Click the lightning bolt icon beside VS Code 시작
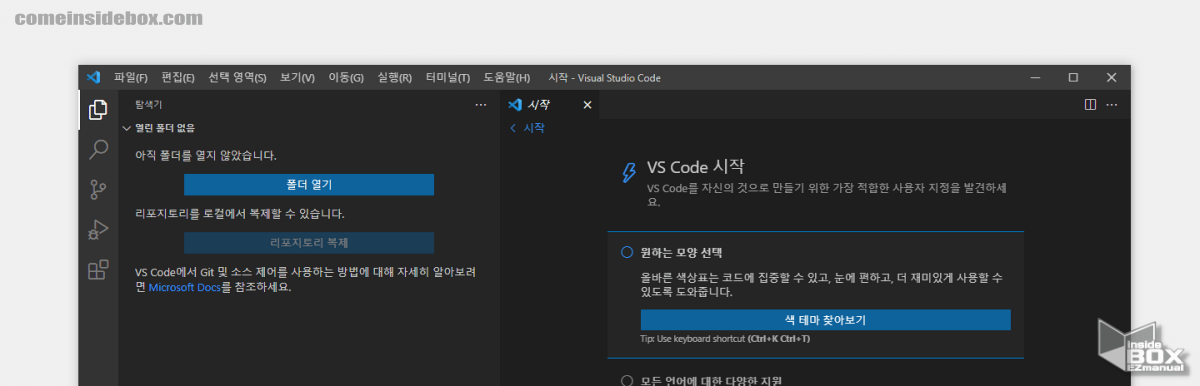 pyautogui.click(x=628, y=173)
